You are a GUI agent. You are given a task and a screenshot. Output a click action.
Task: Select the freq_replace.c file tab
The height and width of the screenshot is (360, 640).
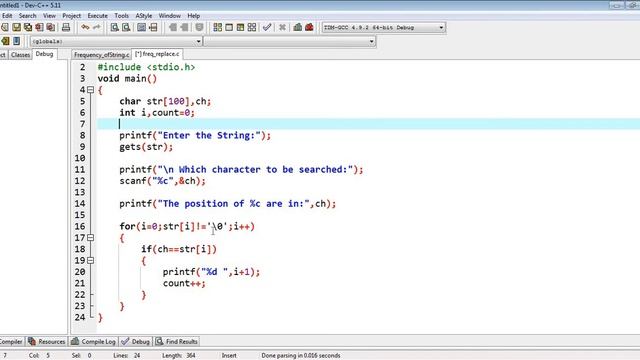[157, 54]
